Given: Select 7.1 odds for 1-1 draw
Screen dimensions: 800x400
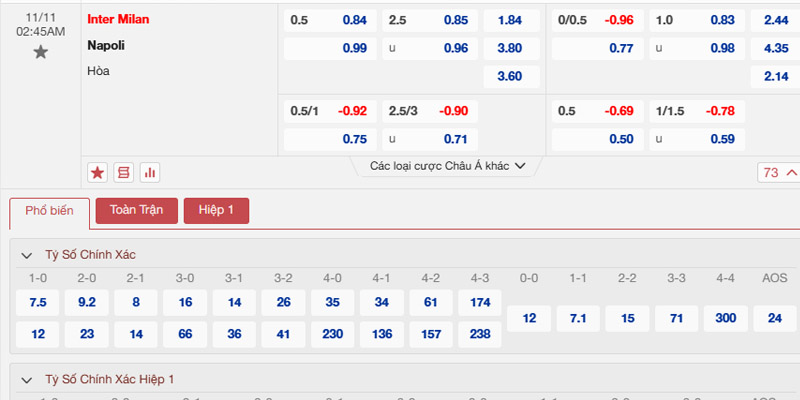Looking at the screenshot, I should pyautogui.click(x=578, y=318).
